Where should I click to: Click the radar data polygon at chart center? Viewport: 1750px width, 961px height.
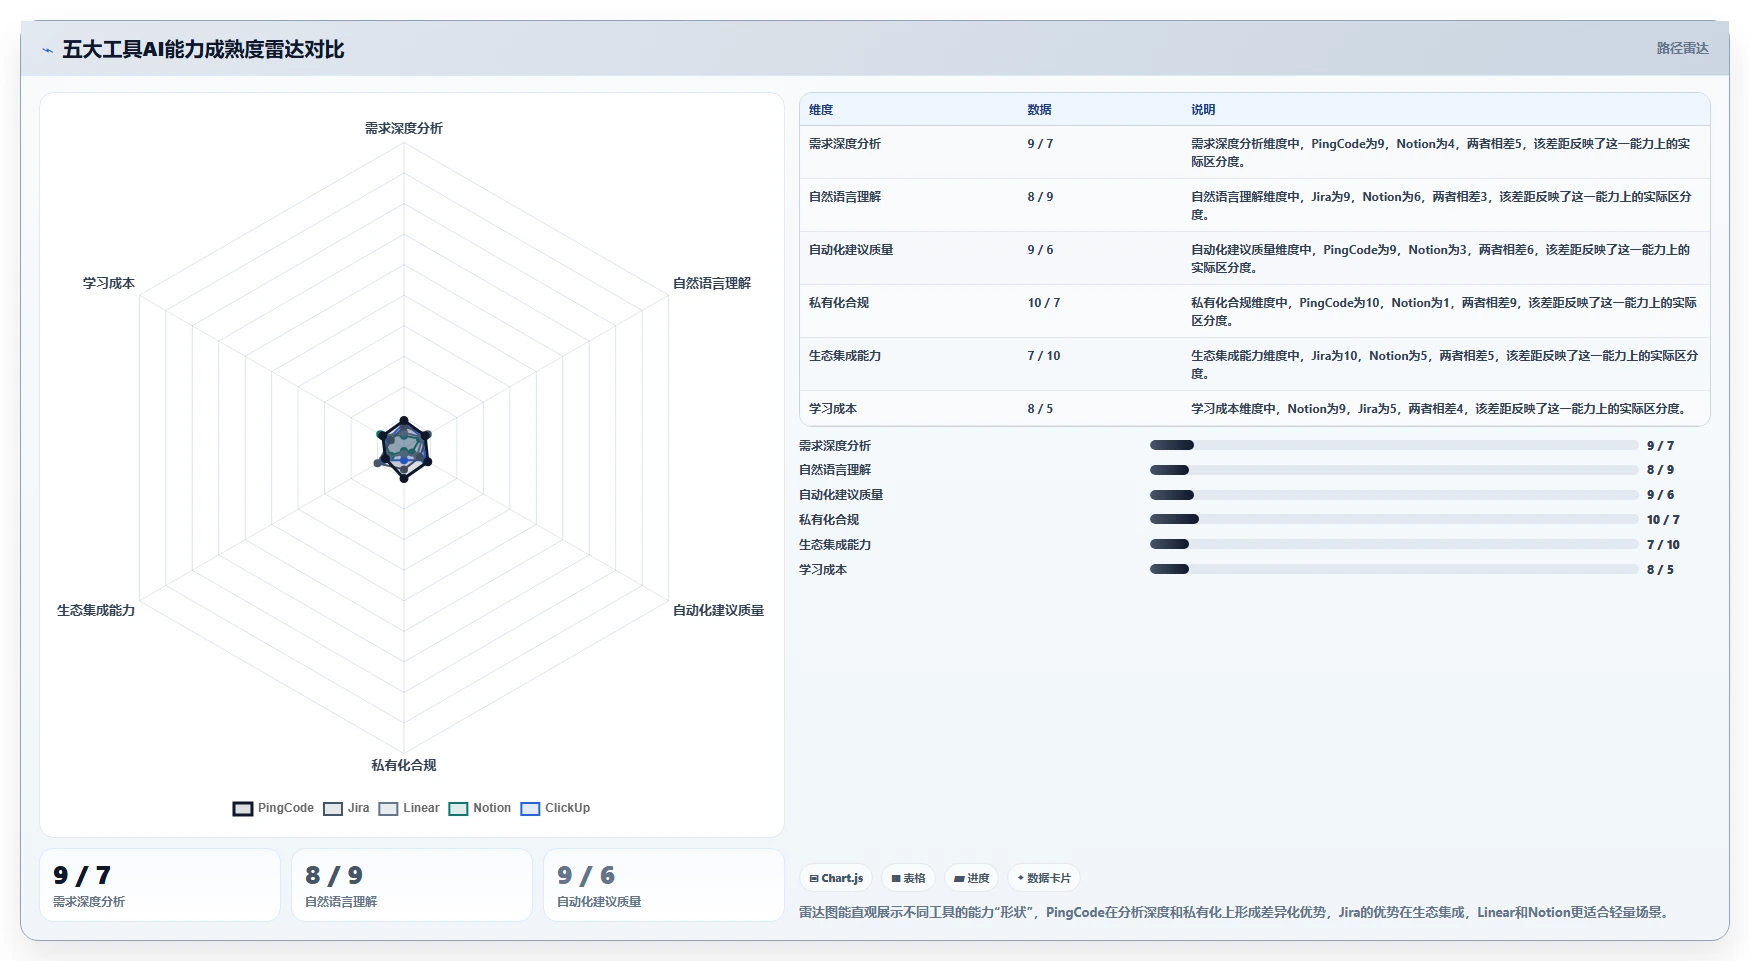tap(404, 449)
